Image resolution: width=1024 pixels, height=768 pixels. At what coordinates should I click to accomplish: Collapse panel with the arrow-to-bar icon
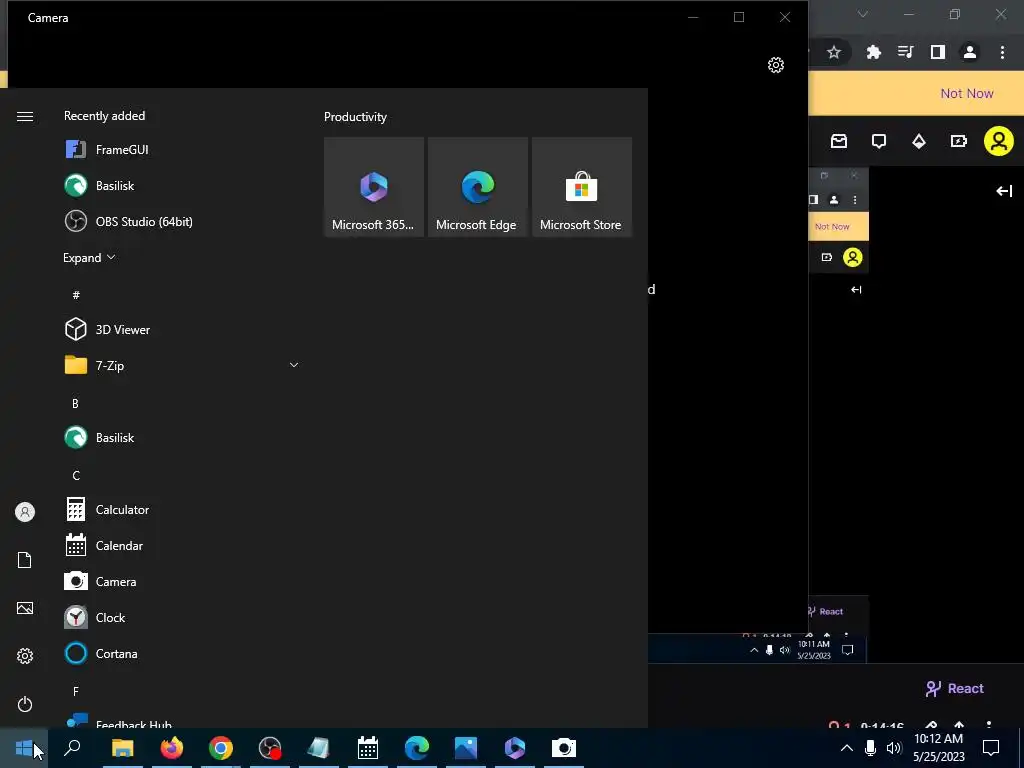(1004, 191)
